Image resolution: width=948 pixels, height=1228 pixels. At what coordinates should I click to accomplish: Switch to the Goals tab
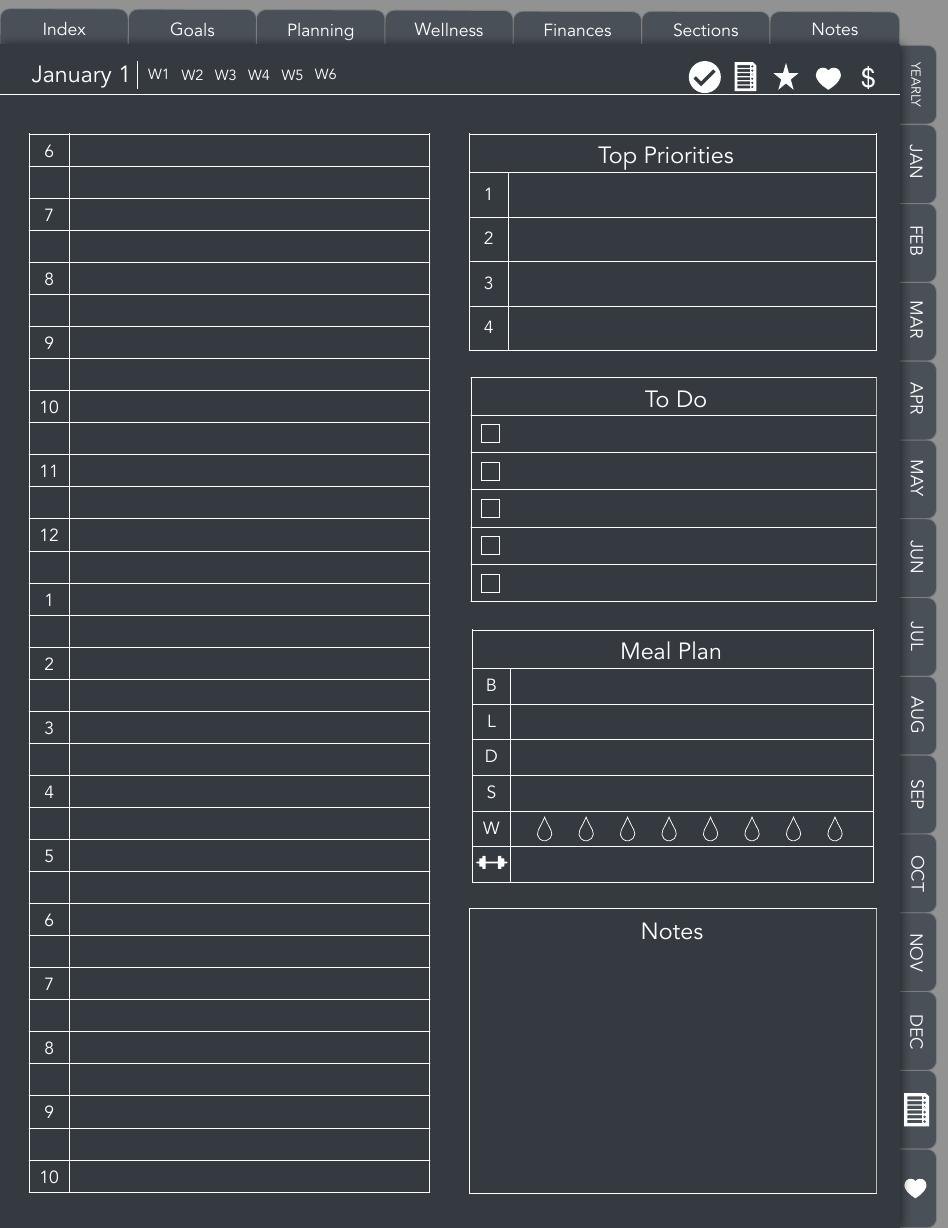tap(192, 29)
